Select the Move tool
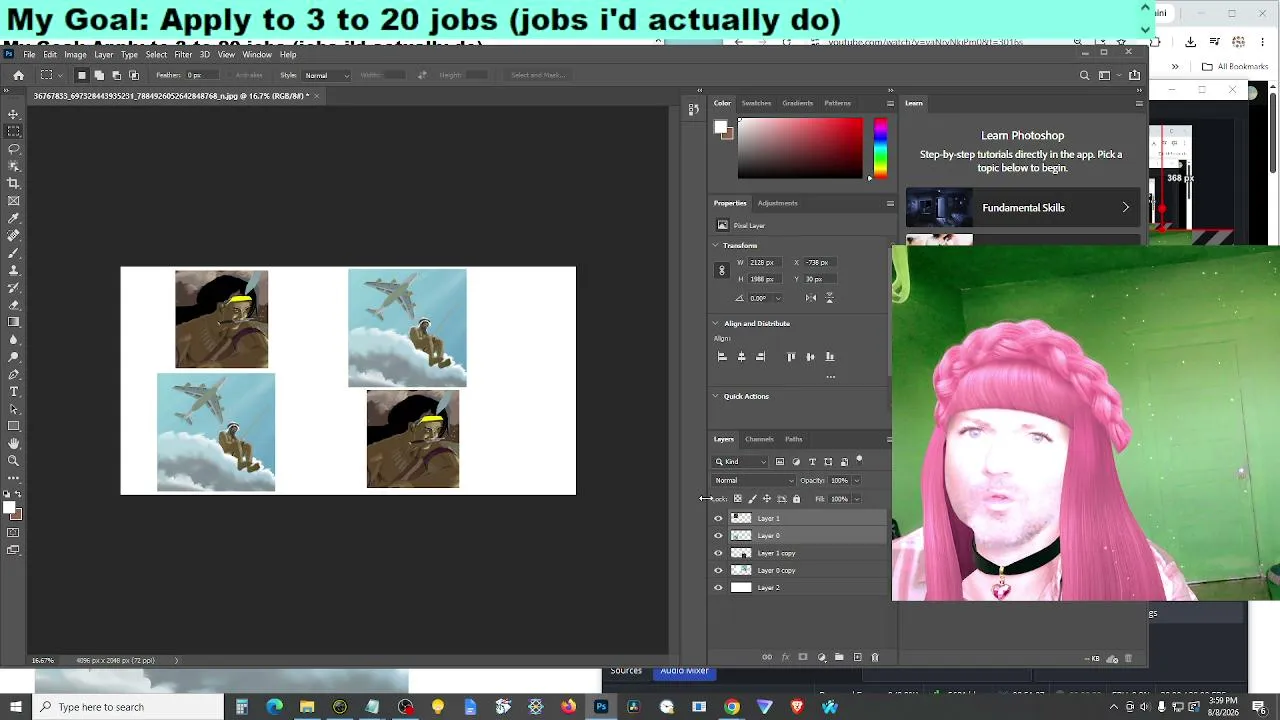 coord(13,114)
